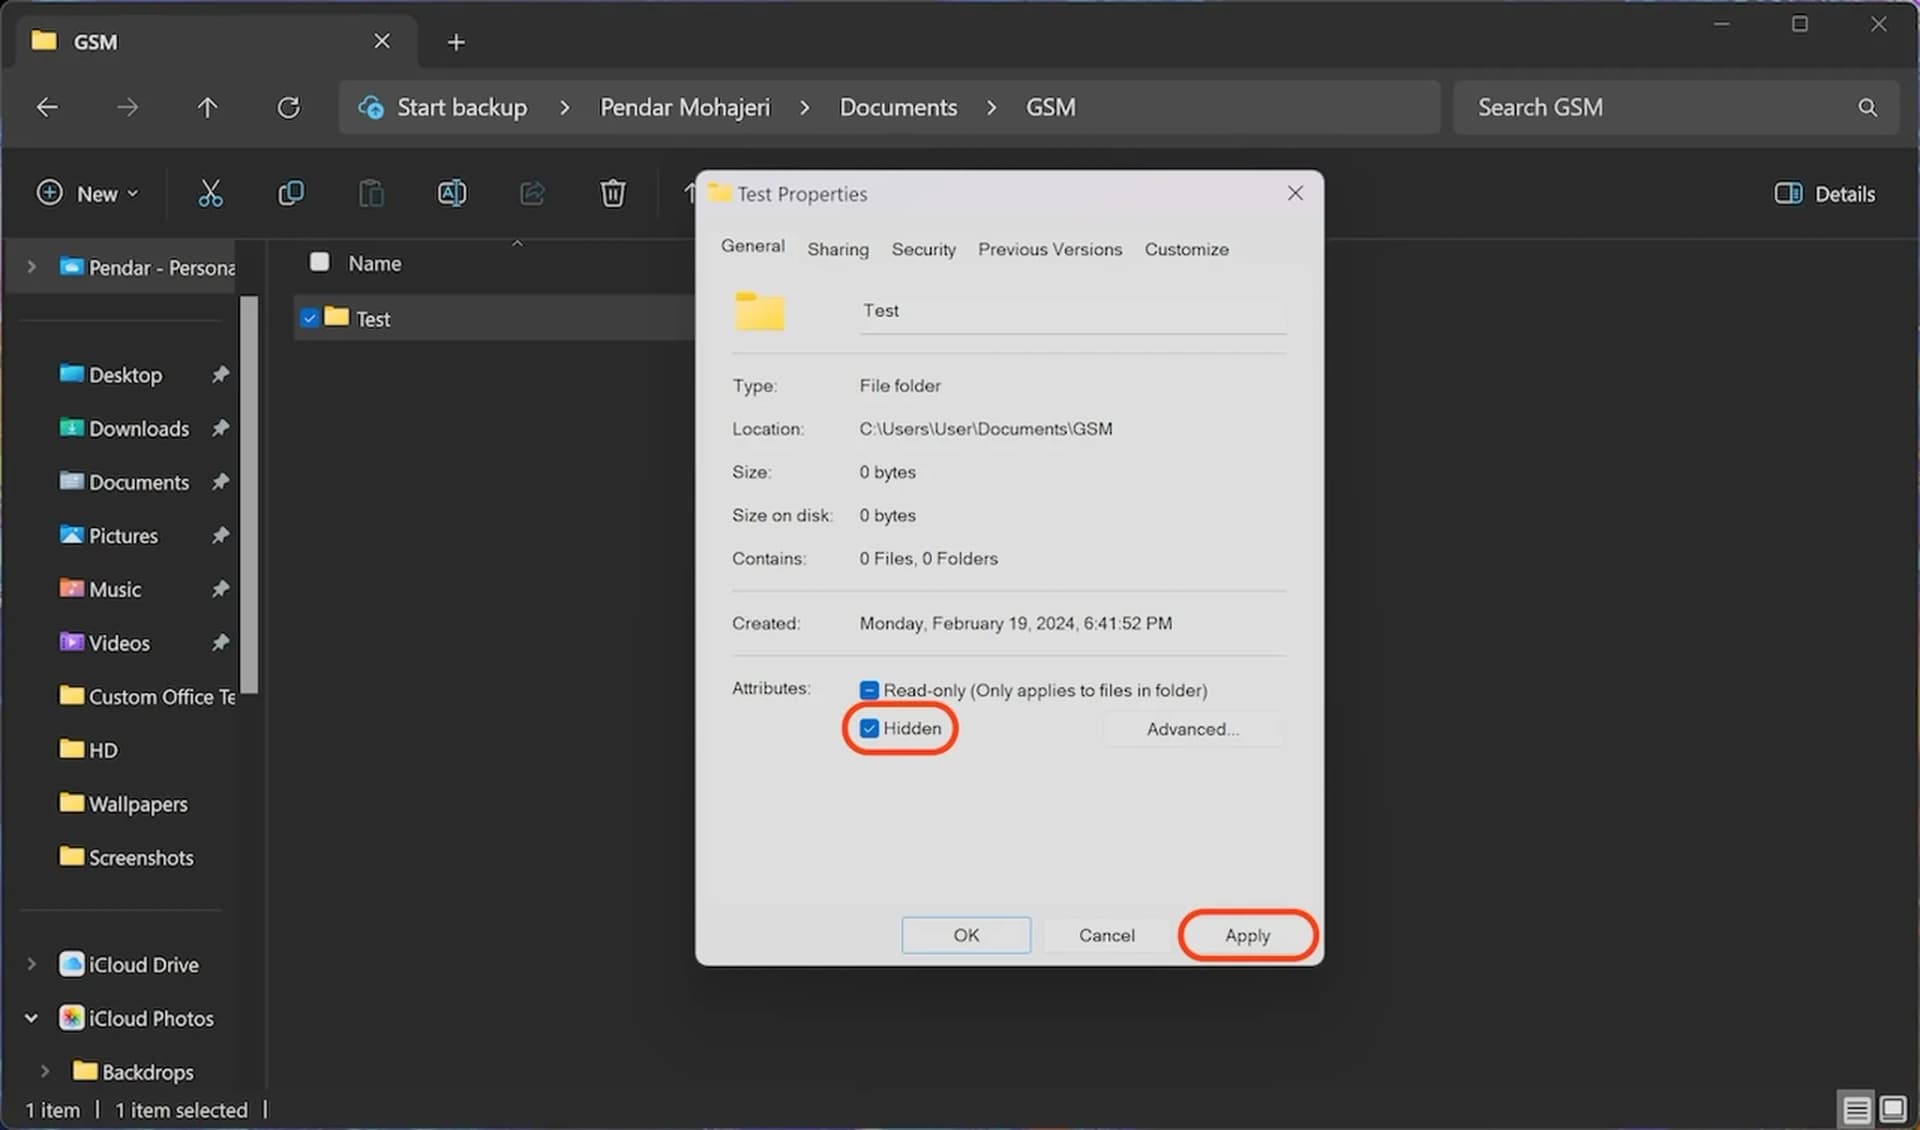Viewport: 1920px width, 1130px height.
Task: Open Advanced attributes dialog
Action: click(x=1192, y=729)
